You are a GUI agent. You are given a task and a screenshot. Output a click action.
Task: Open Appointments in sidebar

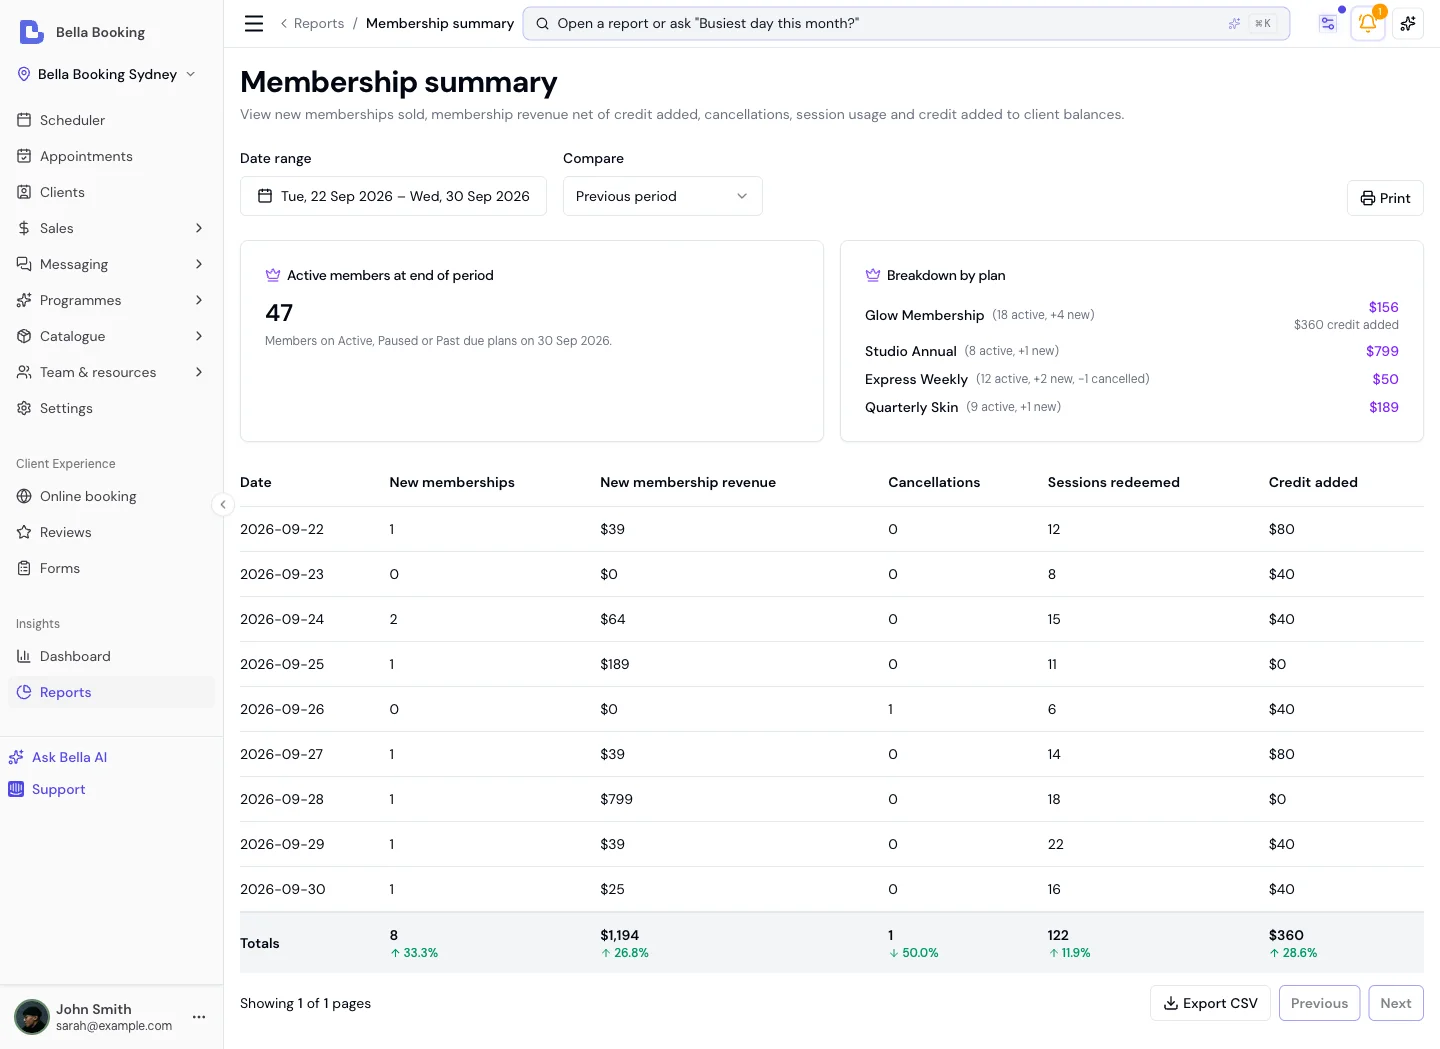click(111, 156)
